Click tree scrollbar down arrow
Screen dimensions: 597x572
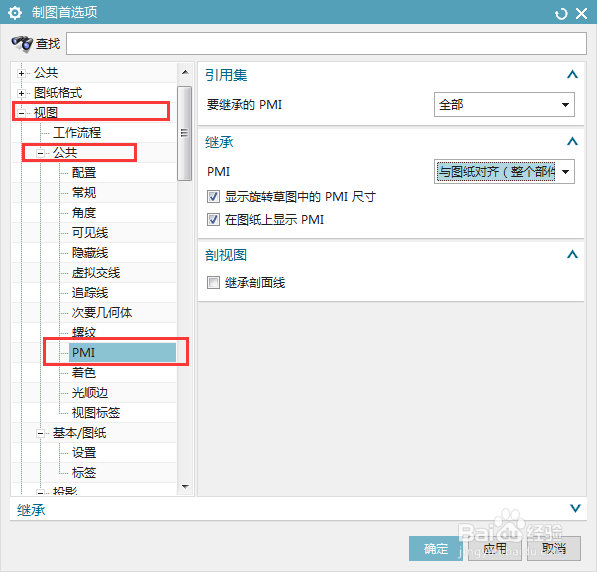click(185, 487)
